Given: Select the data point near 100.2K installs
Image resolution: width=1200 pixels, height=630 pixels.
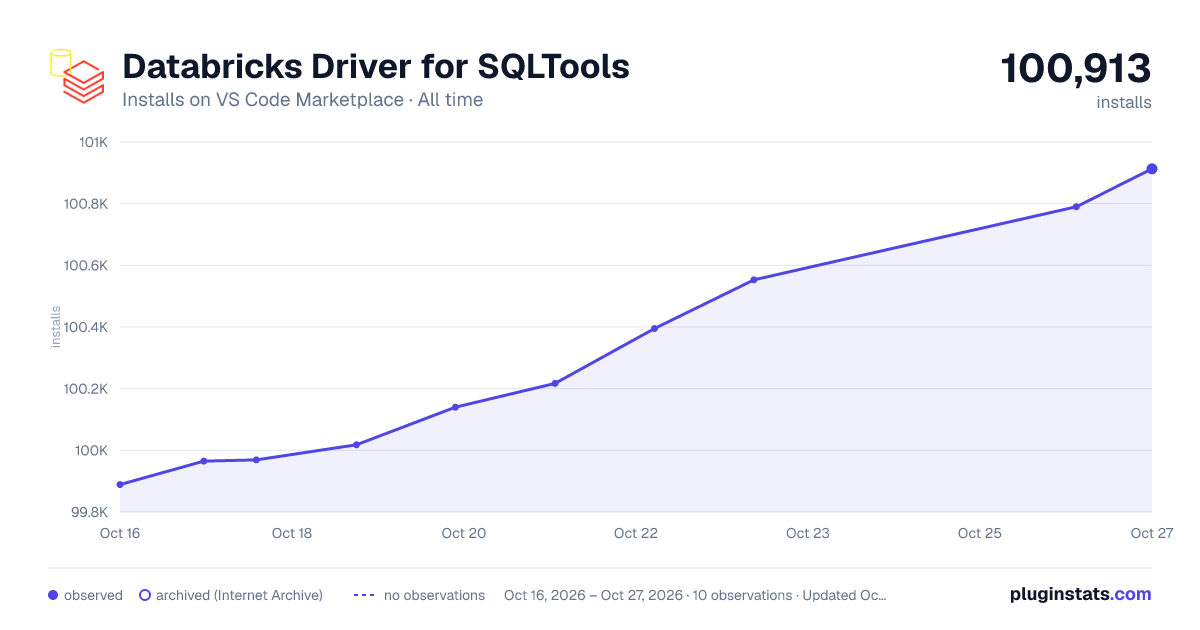Looking at the screenshot, I should click(x=555, y=383).
